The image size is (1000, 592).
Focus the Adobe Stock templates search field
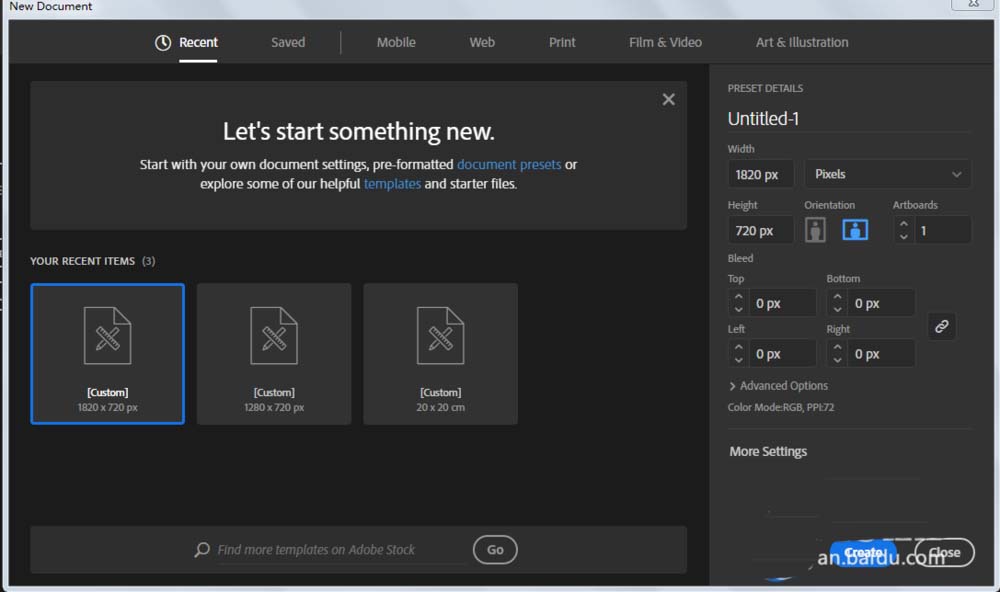(x=341, y=550)
